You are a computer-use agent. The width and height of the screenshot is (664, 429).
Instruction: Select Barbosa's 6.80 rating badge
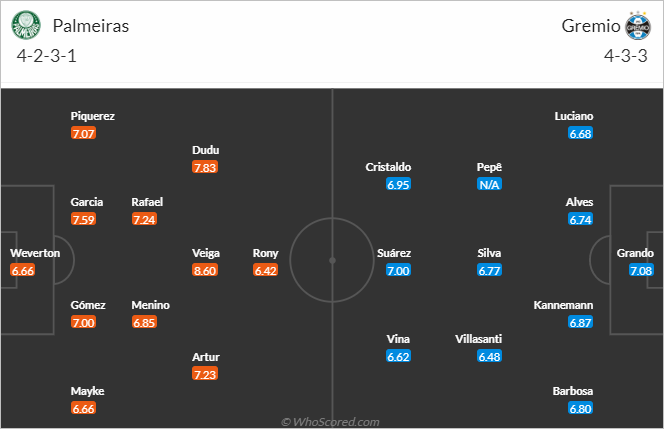580,408
